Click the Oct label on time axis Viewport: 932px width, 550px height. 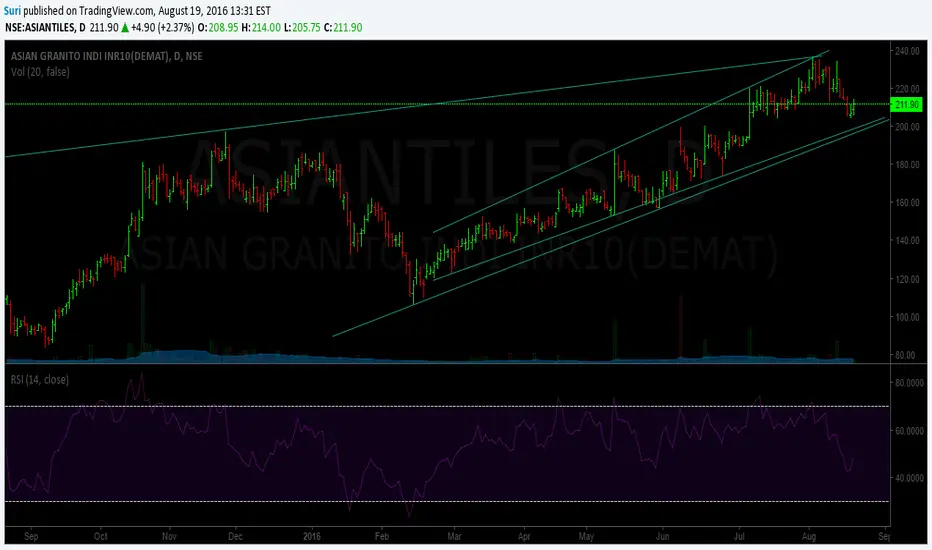pyautogui.click(x=100, y=536)
